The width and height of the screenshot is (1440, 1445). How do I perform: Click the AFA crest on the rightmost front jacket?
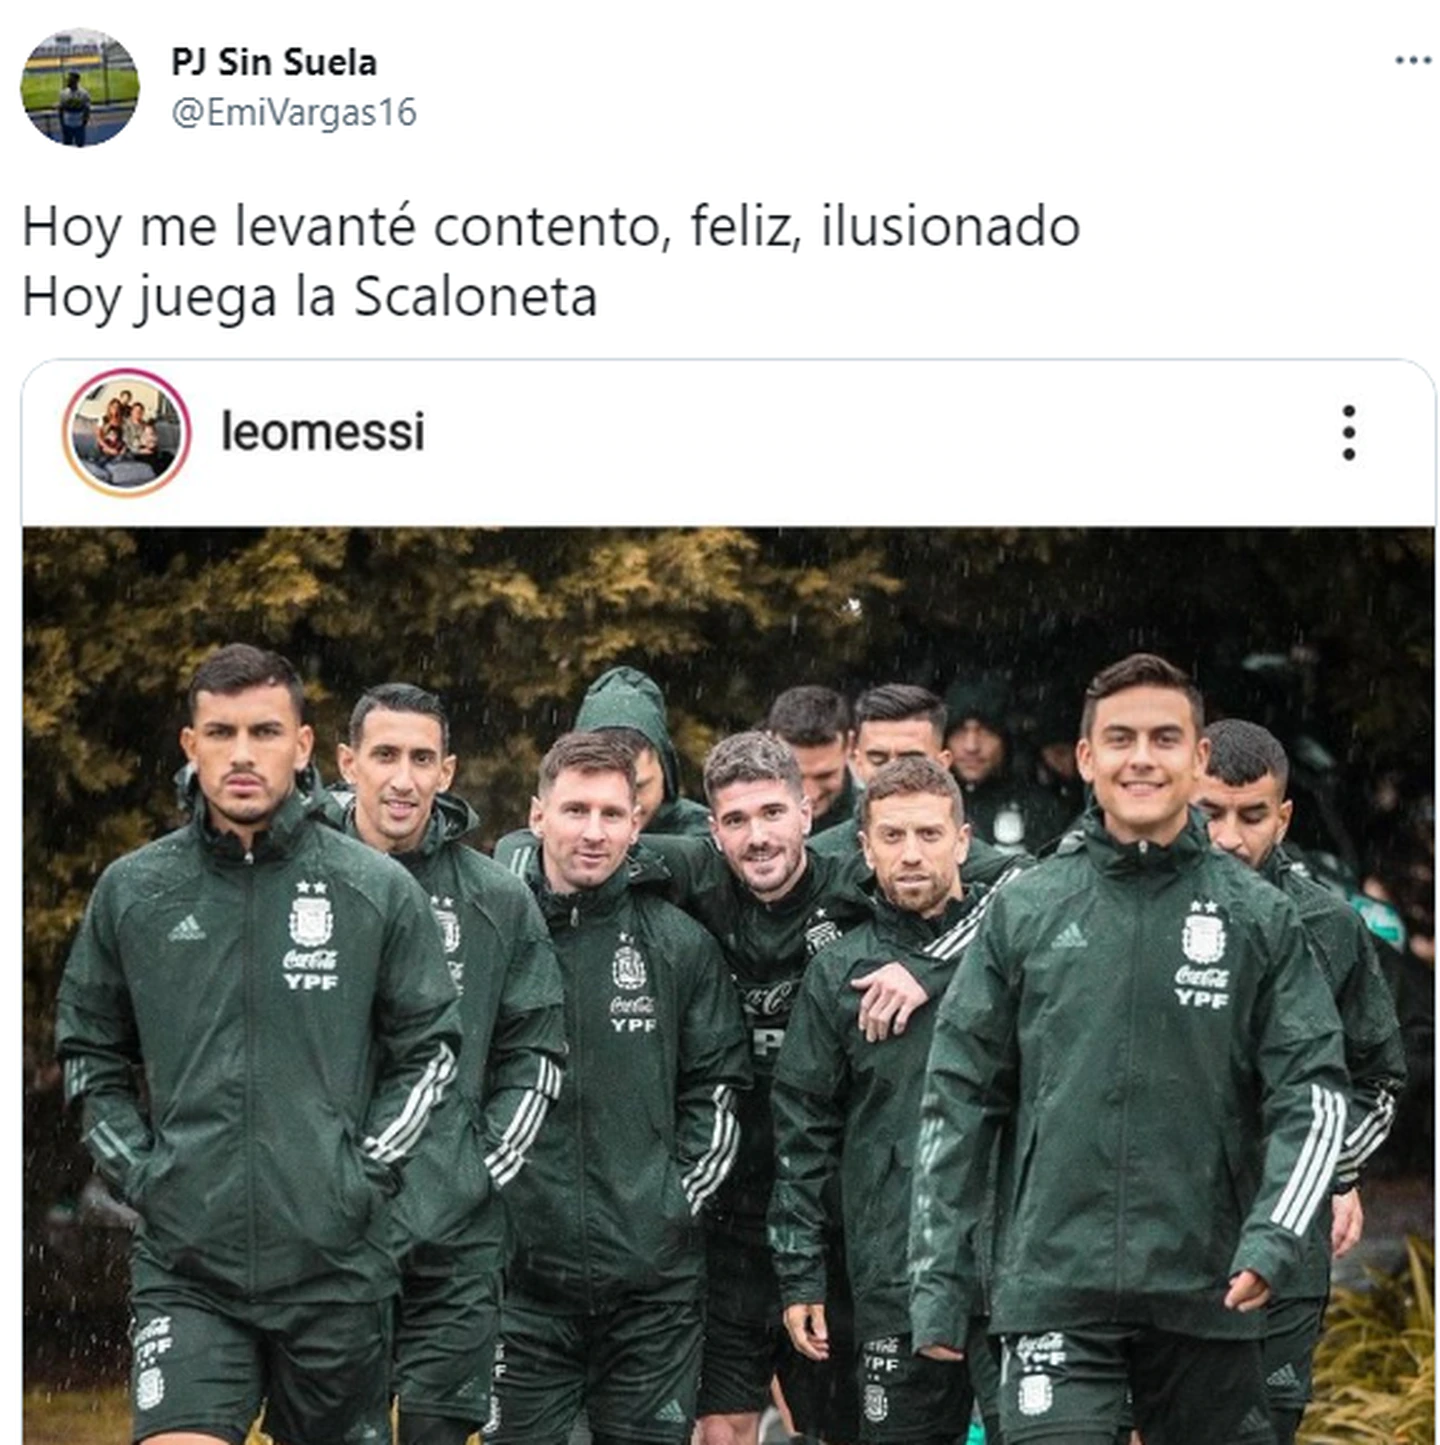click(x=1203, y=936)
